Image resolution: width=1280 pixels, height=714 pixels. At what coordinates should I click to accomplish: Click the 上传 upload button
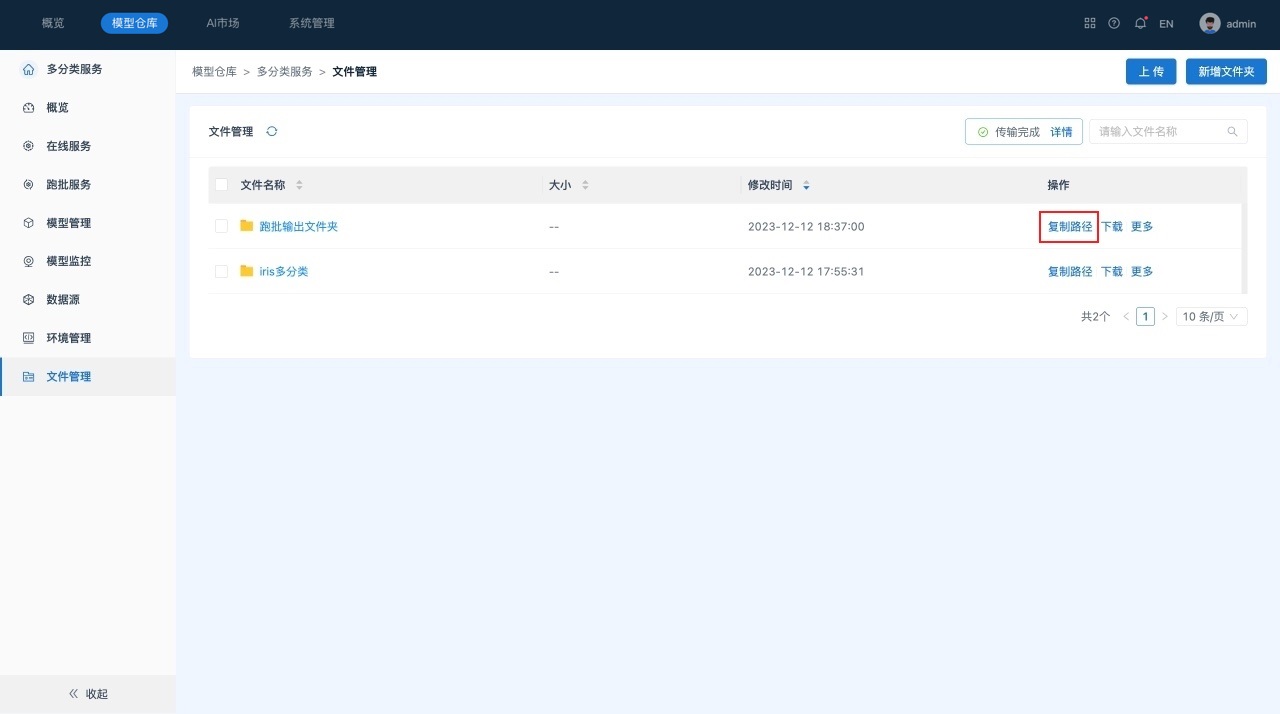pos(1151,72)
